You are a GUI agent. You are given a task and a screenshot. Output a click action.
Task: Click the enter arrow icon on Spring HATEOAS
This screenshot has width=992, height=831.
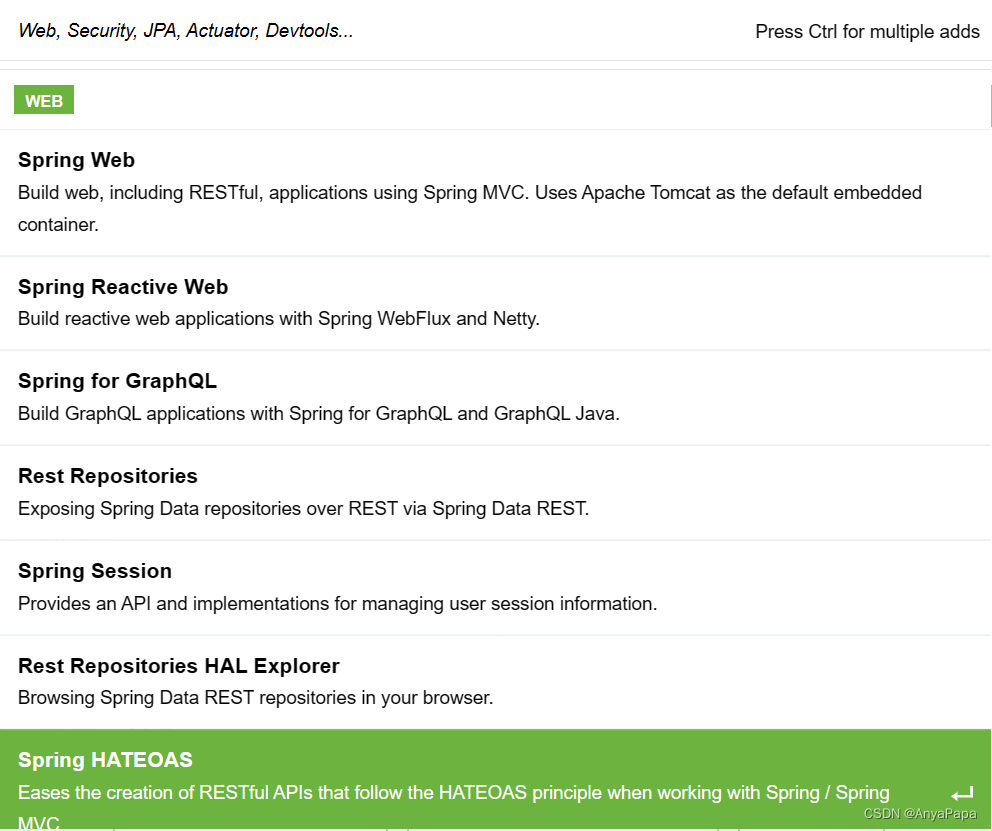tap(962, 793)
